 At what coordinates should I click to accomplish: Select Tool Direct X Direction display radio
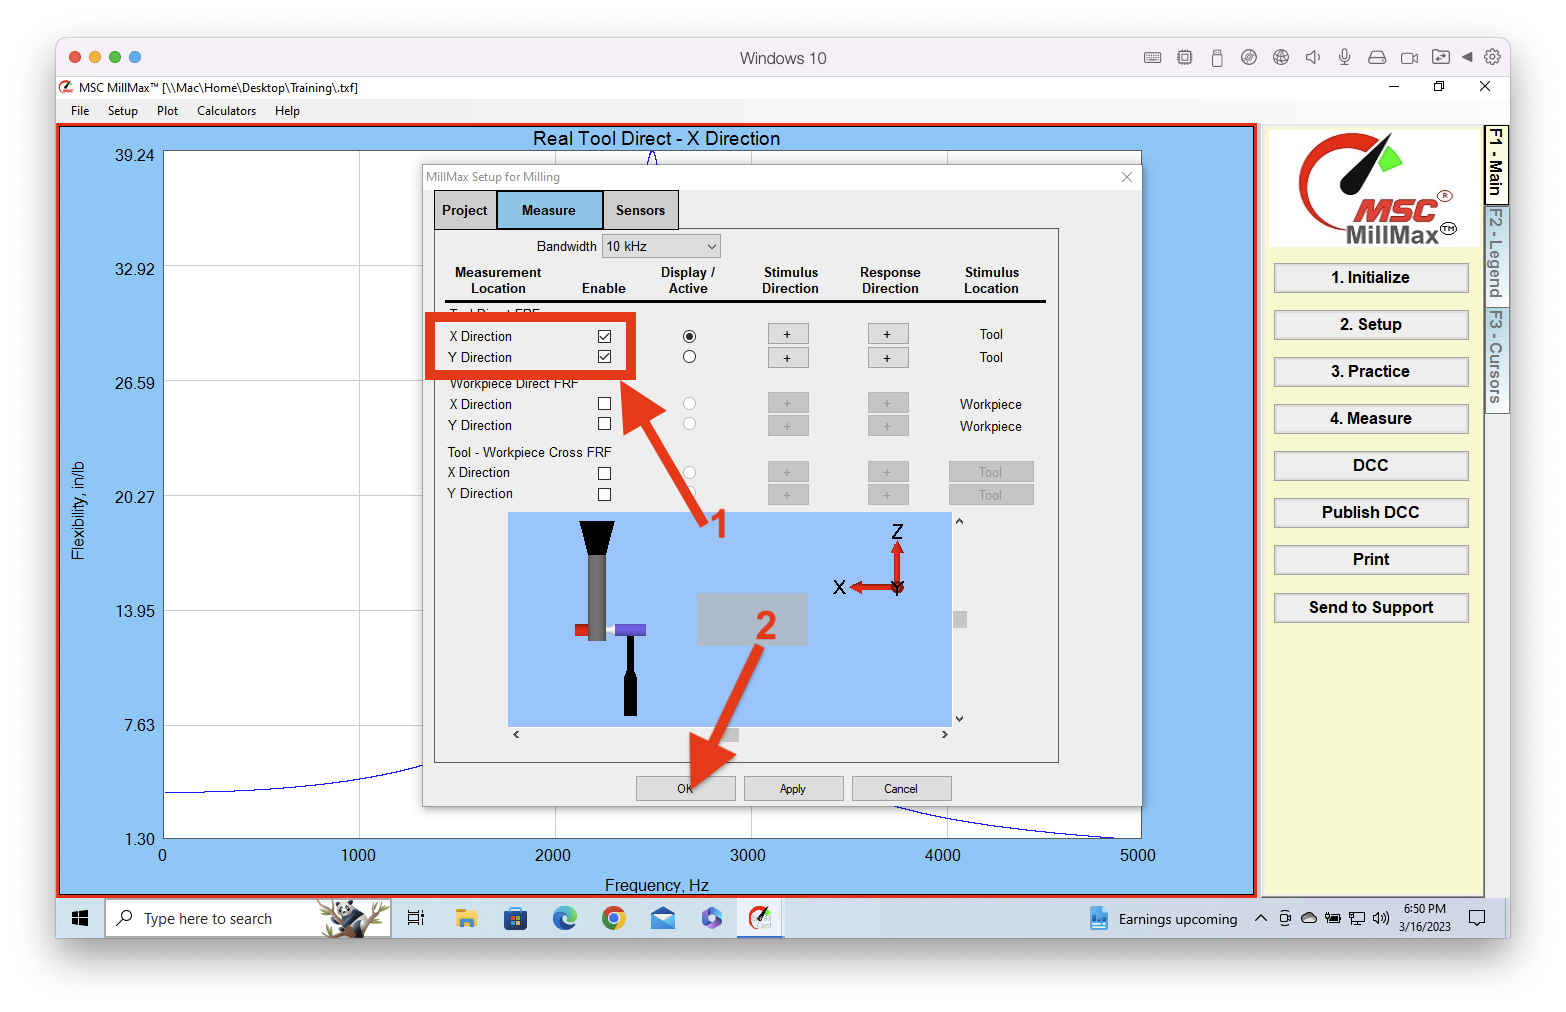[x=689, y=336]
